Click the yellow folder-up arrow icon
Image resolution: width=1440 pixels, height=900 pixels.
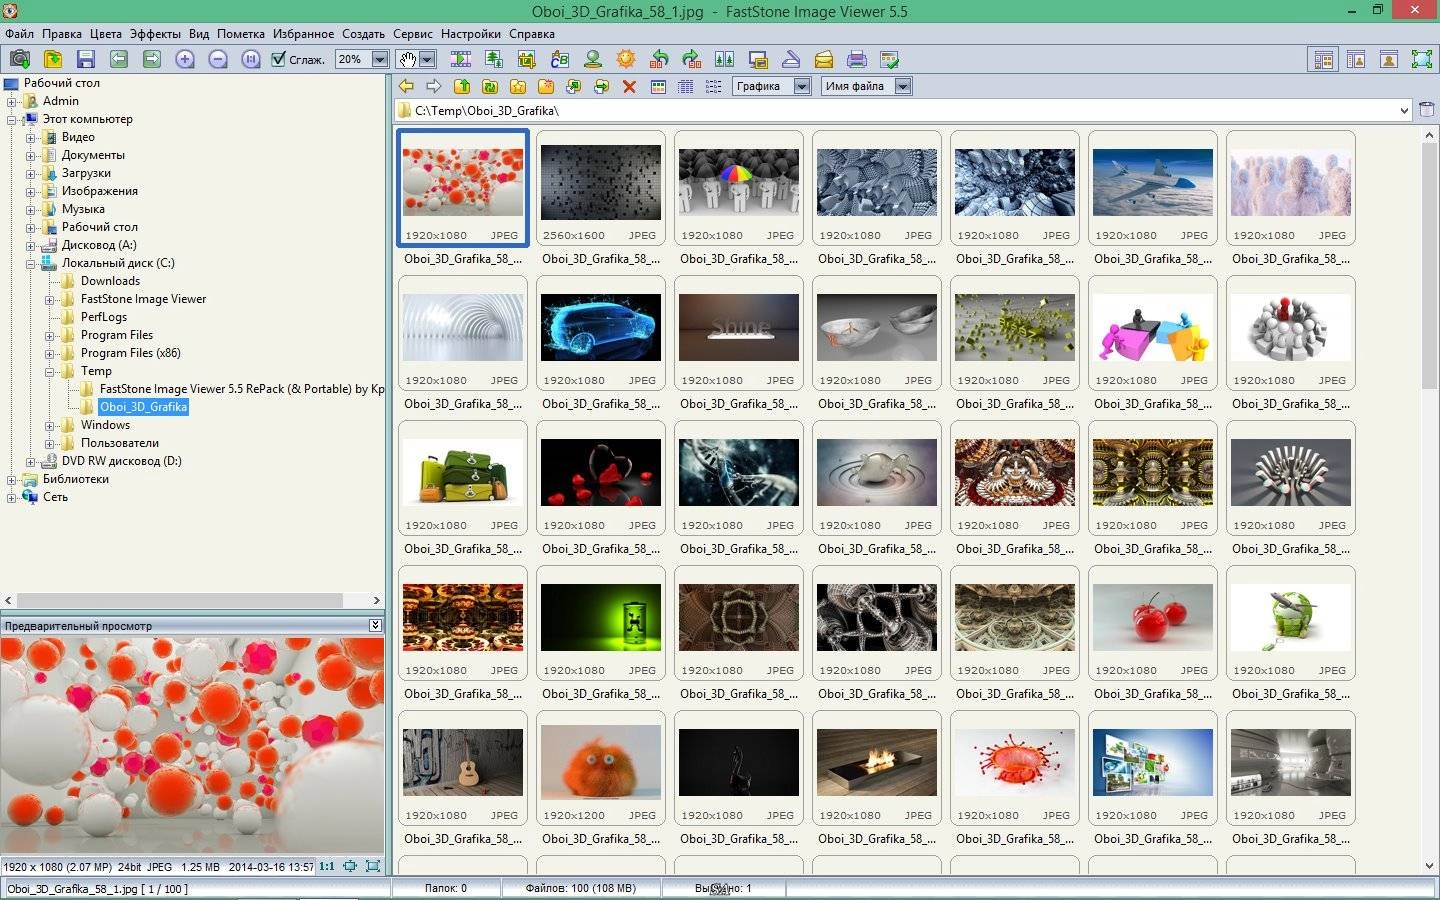(x=462, y=87)
